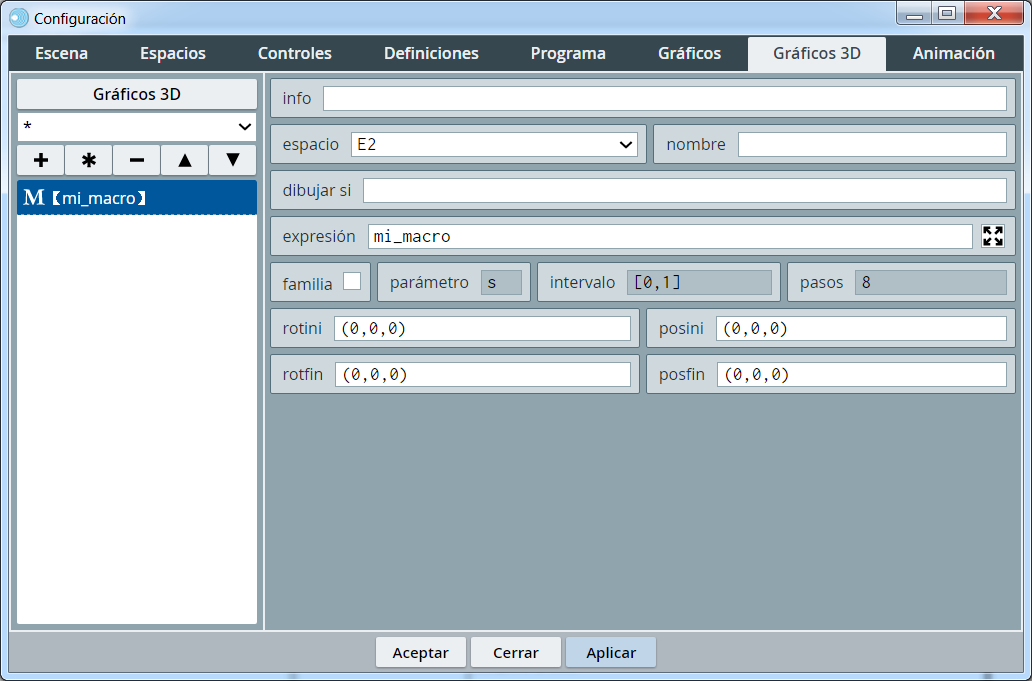Click the Cerrar button
This screenshot has width=1032, height=681.
coord(516,653)
